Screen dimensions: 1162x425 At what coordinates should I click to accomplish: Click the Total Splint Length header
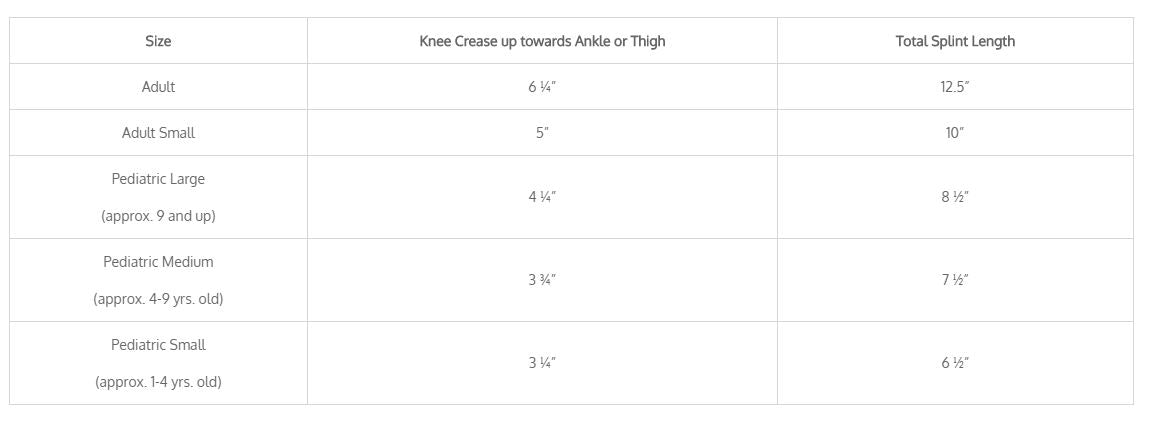coord(955,41)
